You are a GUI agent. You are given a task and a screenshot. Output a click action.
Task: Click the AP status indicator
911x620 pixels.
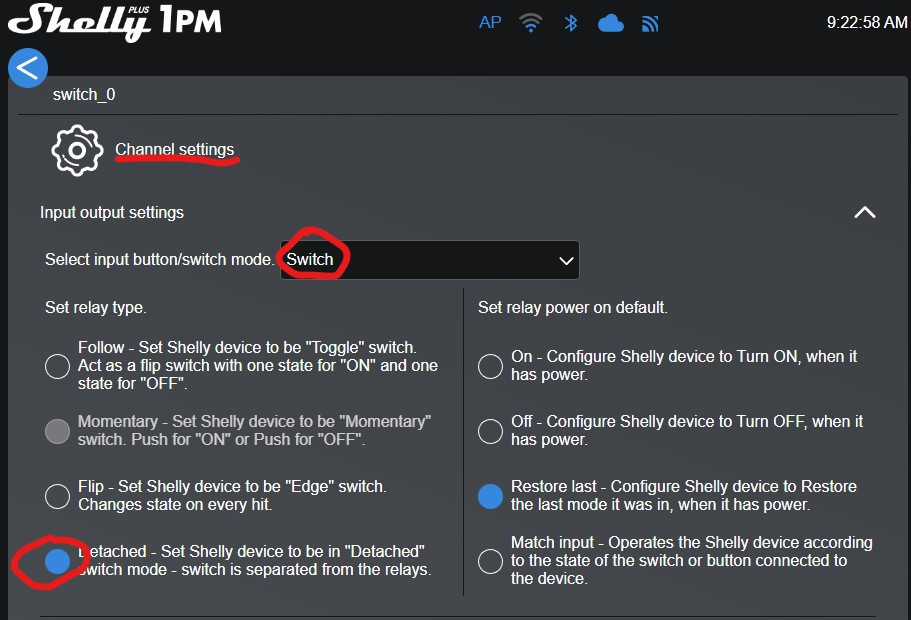click(x=490, y=23)
